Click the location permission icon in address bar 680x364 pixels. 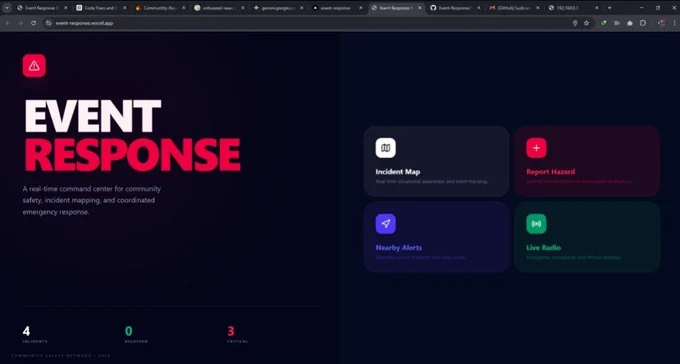tap(575, 23)
